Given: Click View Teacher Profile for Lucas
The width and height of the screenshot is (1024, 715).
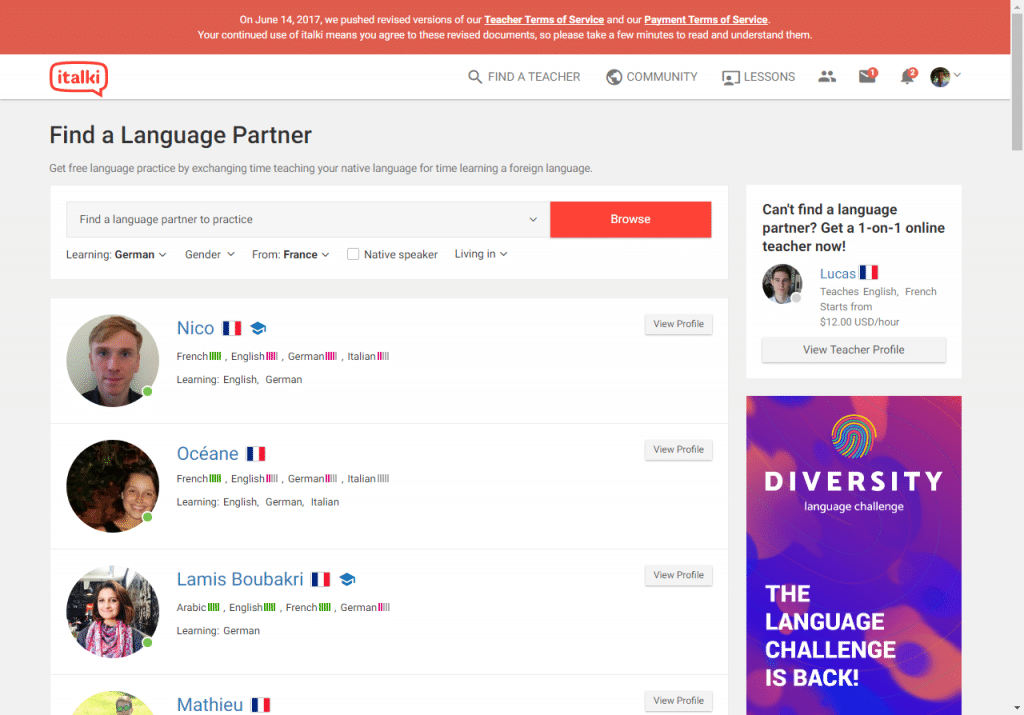Looking at the screenshot, I should click(x=854, y=350).
